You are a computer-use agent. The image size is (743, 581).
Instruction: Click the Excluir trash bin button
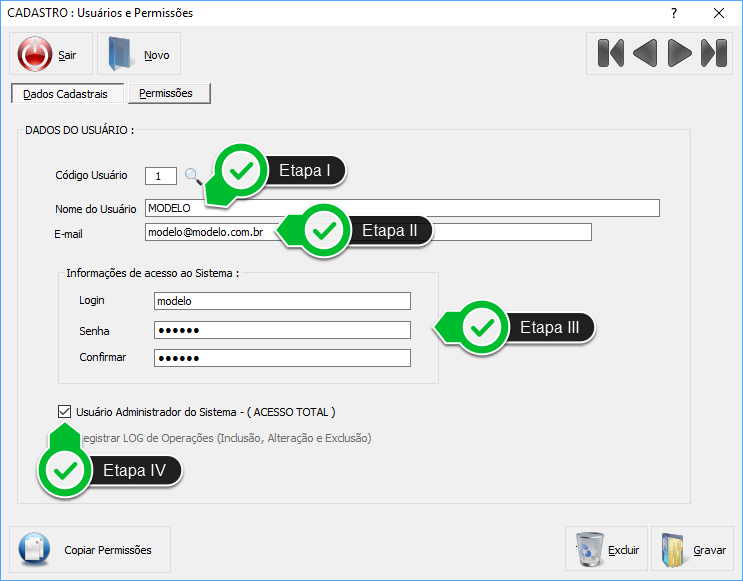607,549
